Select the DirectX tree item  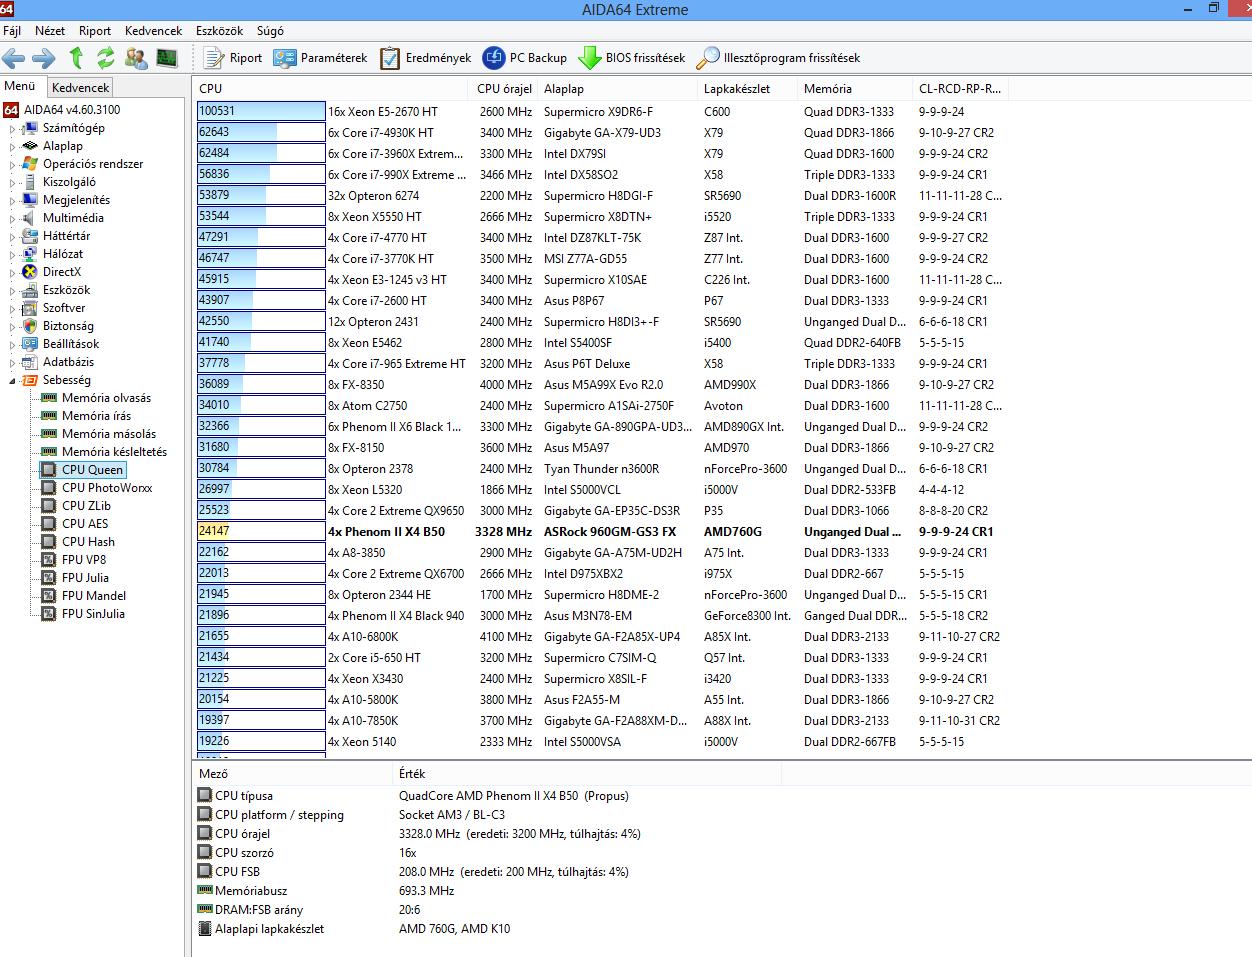[62, 272]
